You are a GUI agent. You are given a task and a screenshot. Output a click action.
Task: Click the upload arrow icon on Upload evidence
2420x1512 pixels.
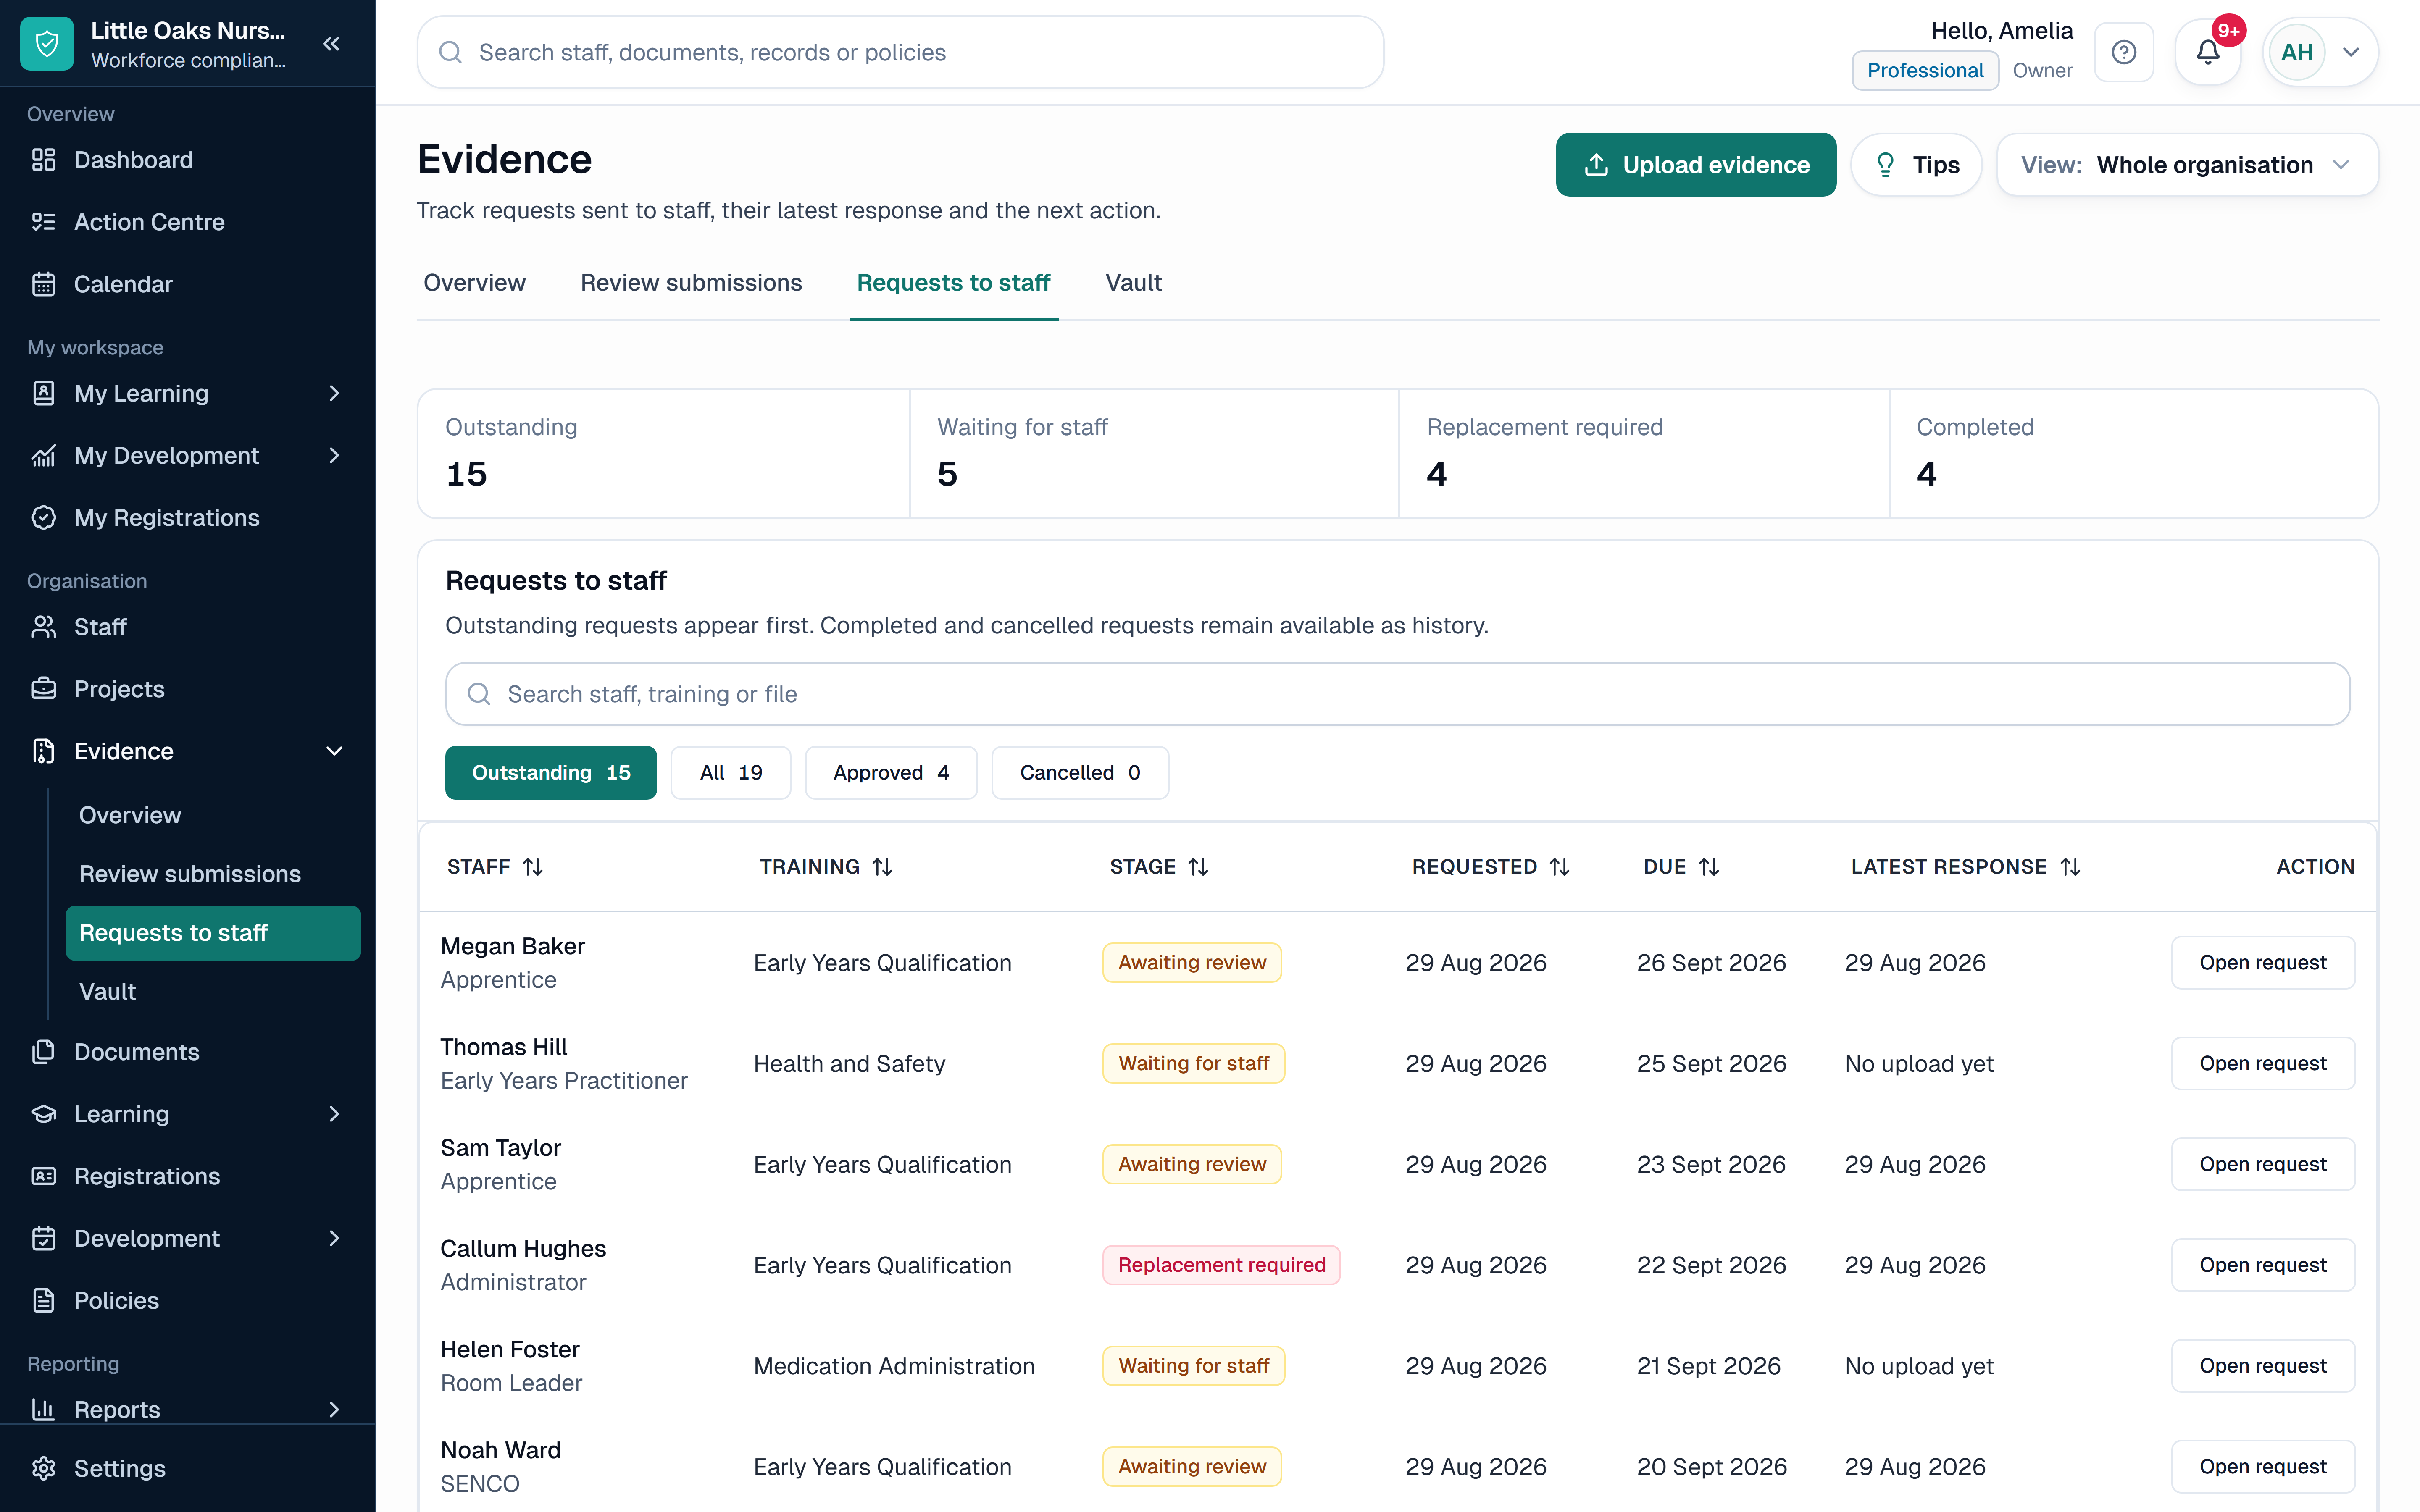(1597, 165)
